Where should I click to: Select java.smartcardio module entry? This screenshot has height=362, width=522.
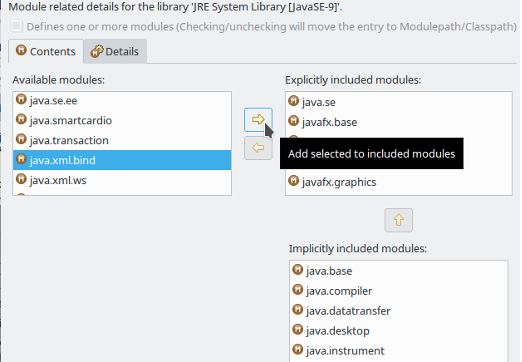[122, 120]
